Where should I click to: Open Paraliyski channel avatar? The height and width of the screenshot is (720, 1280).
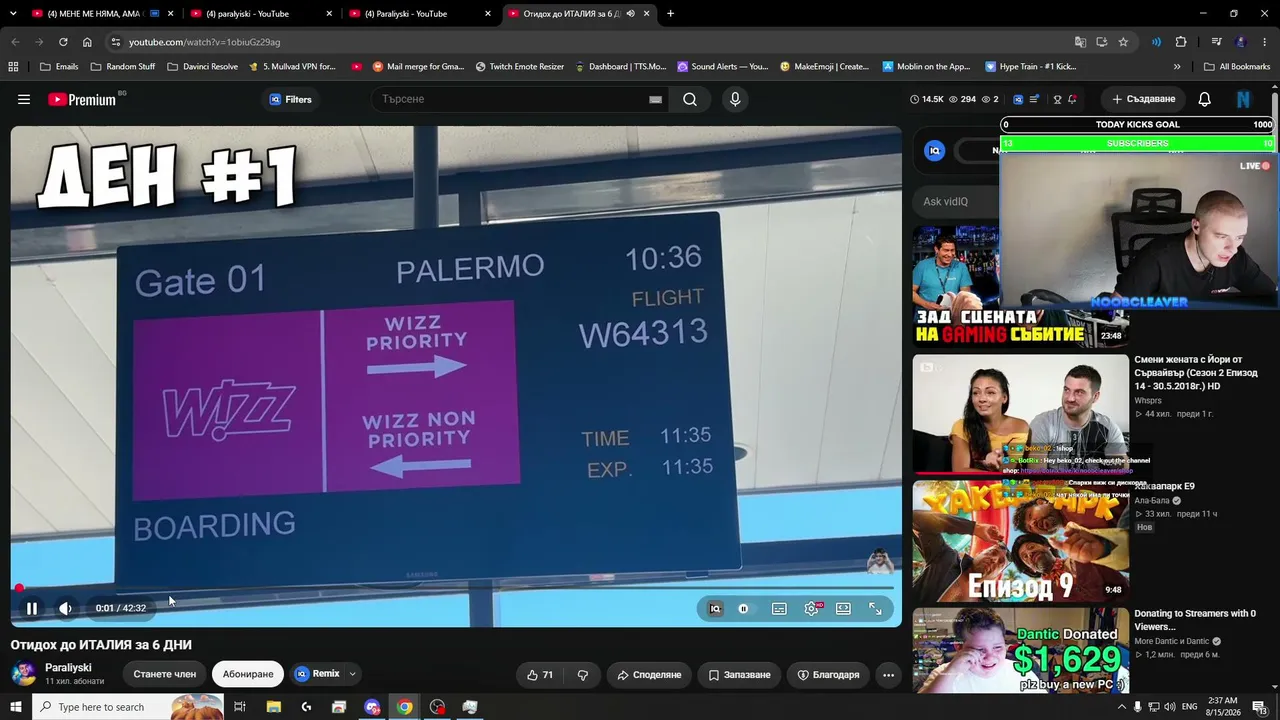(x=24, y=673)
